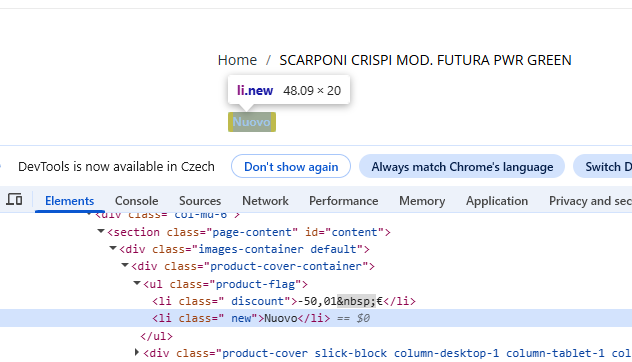632x362 pixels.
Task: Click the DevTools is now available in Czech text
Action: [116, 166]
